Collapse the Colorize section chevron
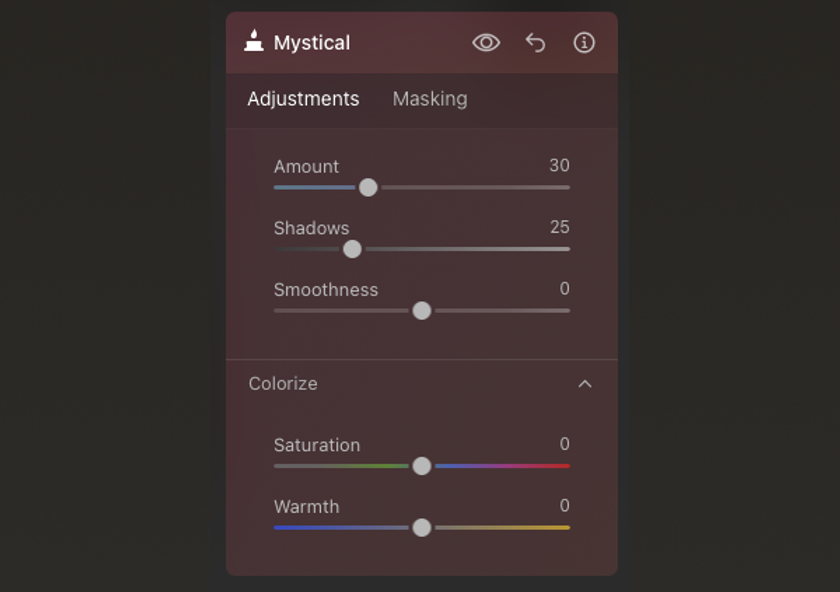 pyautogui.click(x=585, y=384)
